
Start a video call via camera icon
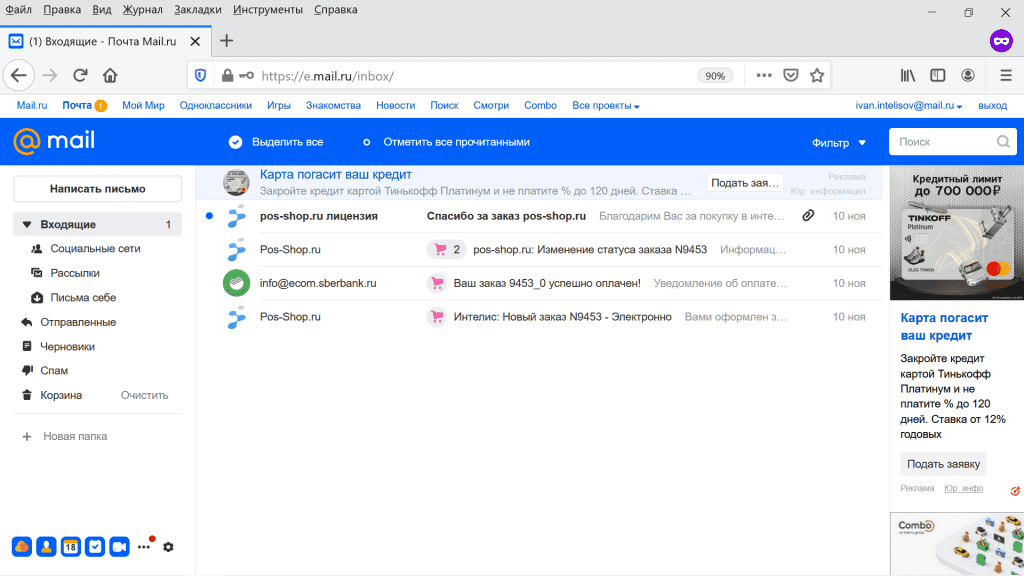120,547
